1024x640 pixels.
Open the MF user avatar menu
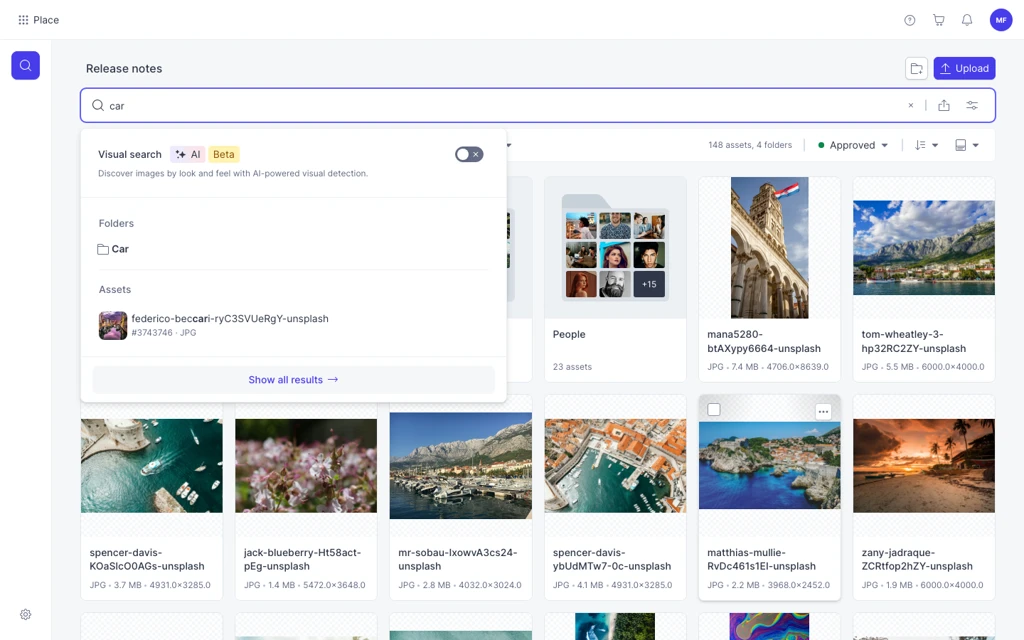pyautogui.click(x=1000, y=20)
